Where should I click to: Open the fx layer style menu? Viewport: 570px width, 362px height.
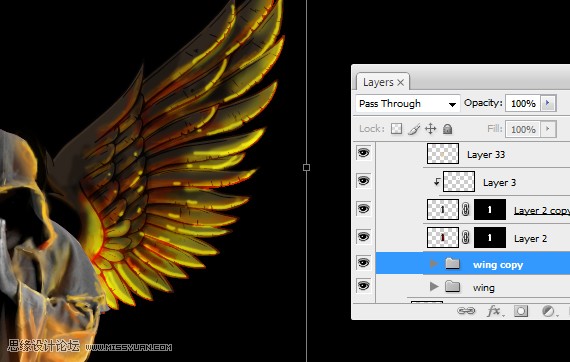[494, 311]
